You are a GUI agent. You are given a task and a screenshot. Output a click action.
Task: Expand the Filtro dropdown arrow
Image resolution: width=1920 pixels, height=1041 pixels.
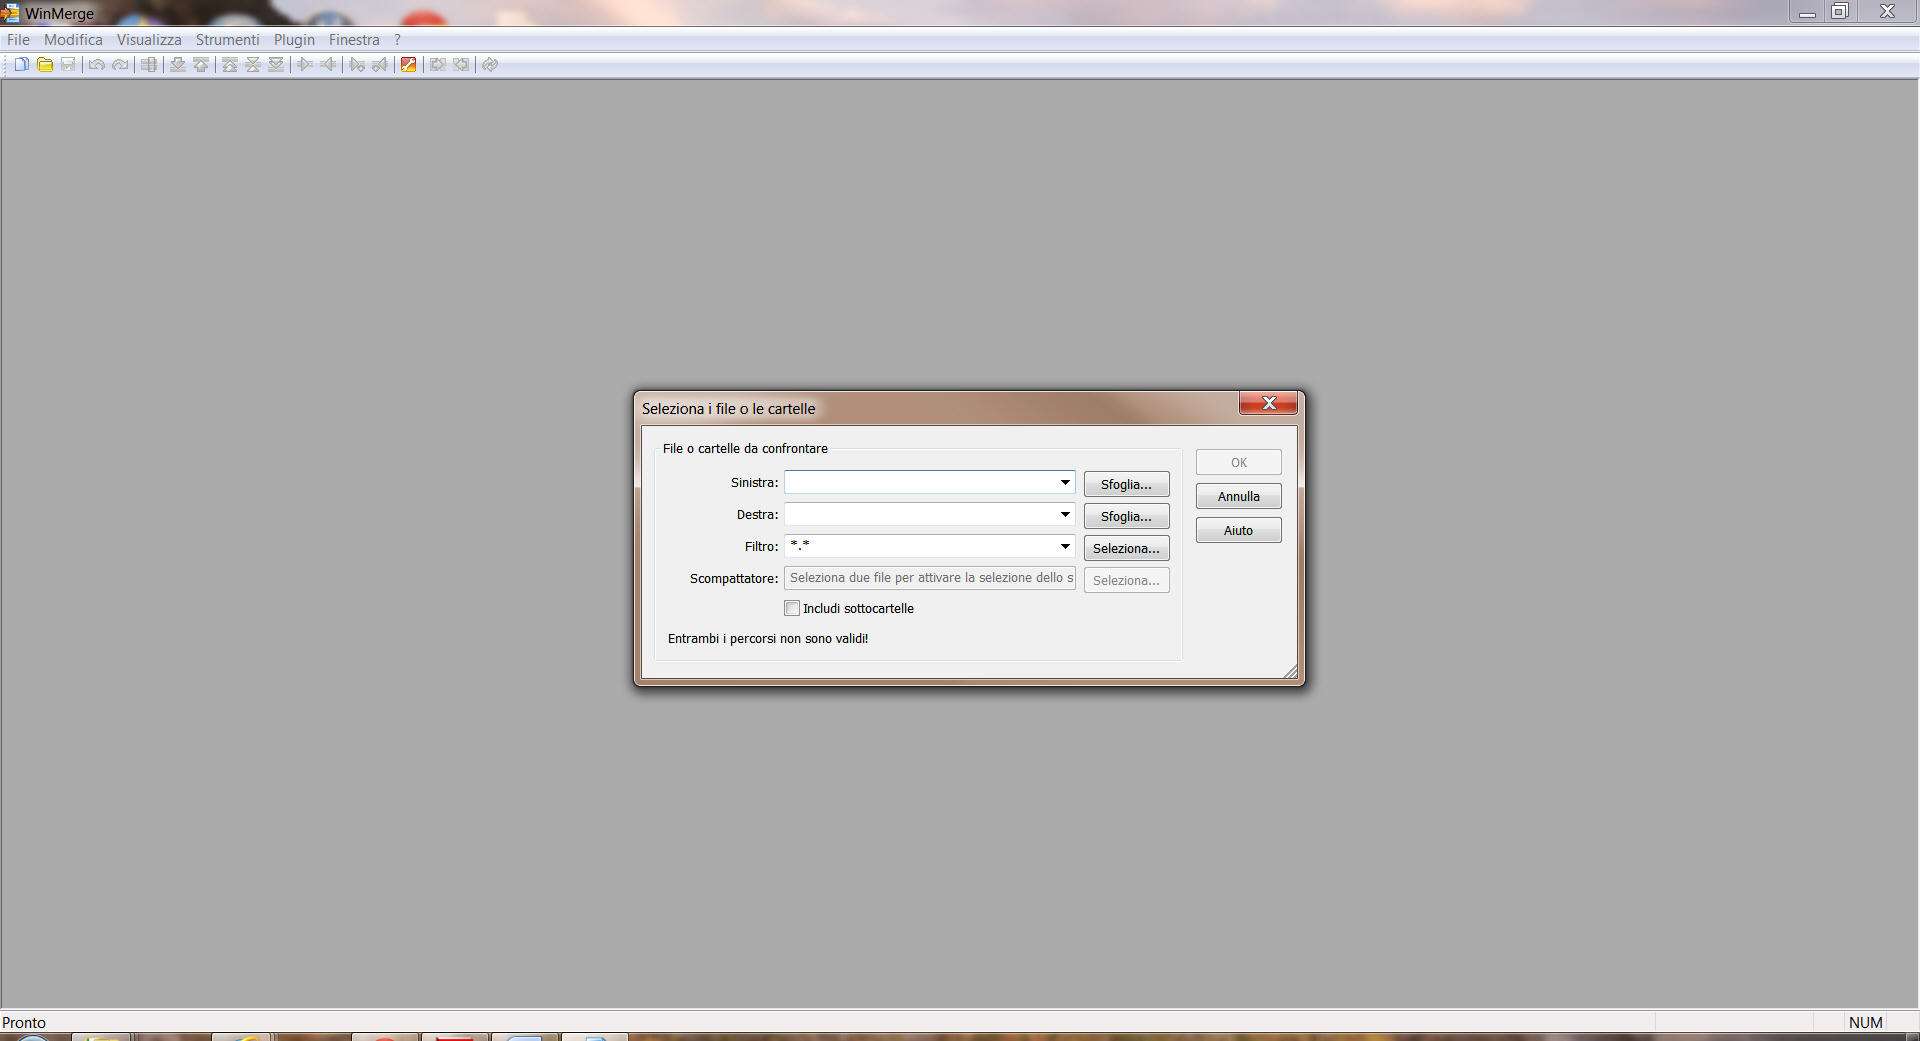tap(1065, 546)
